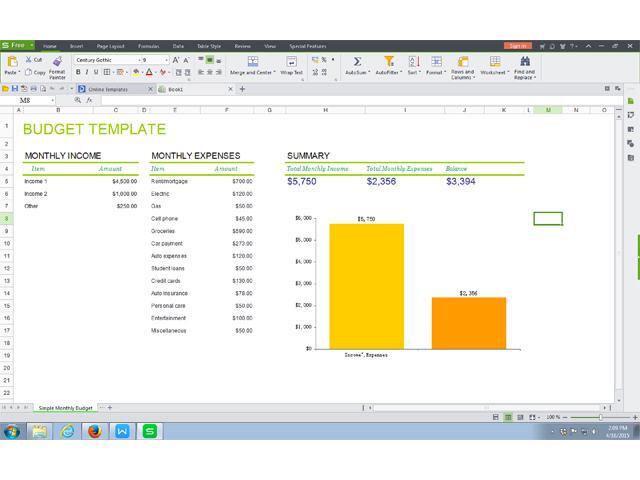
Task: Click the zoom slider handle
Action: [600, 417]
